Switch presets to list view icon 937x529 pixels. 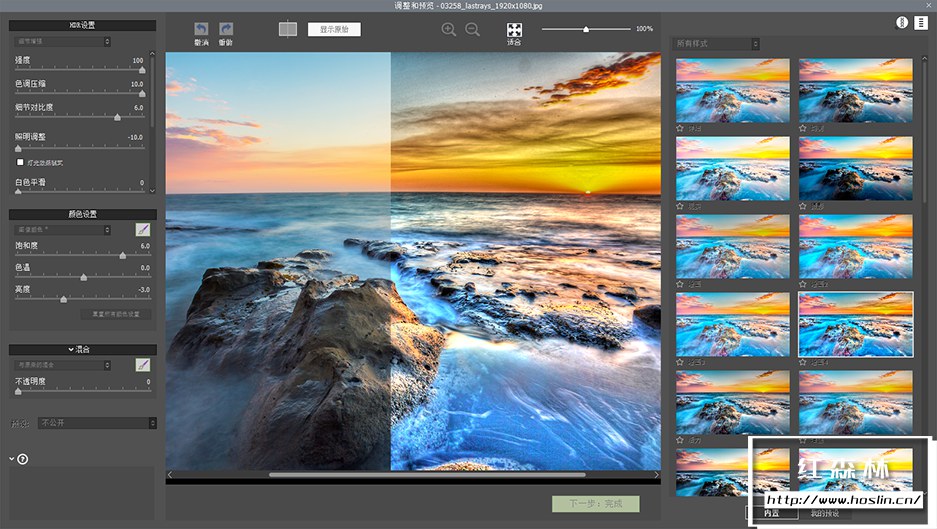tap(920, 22)
